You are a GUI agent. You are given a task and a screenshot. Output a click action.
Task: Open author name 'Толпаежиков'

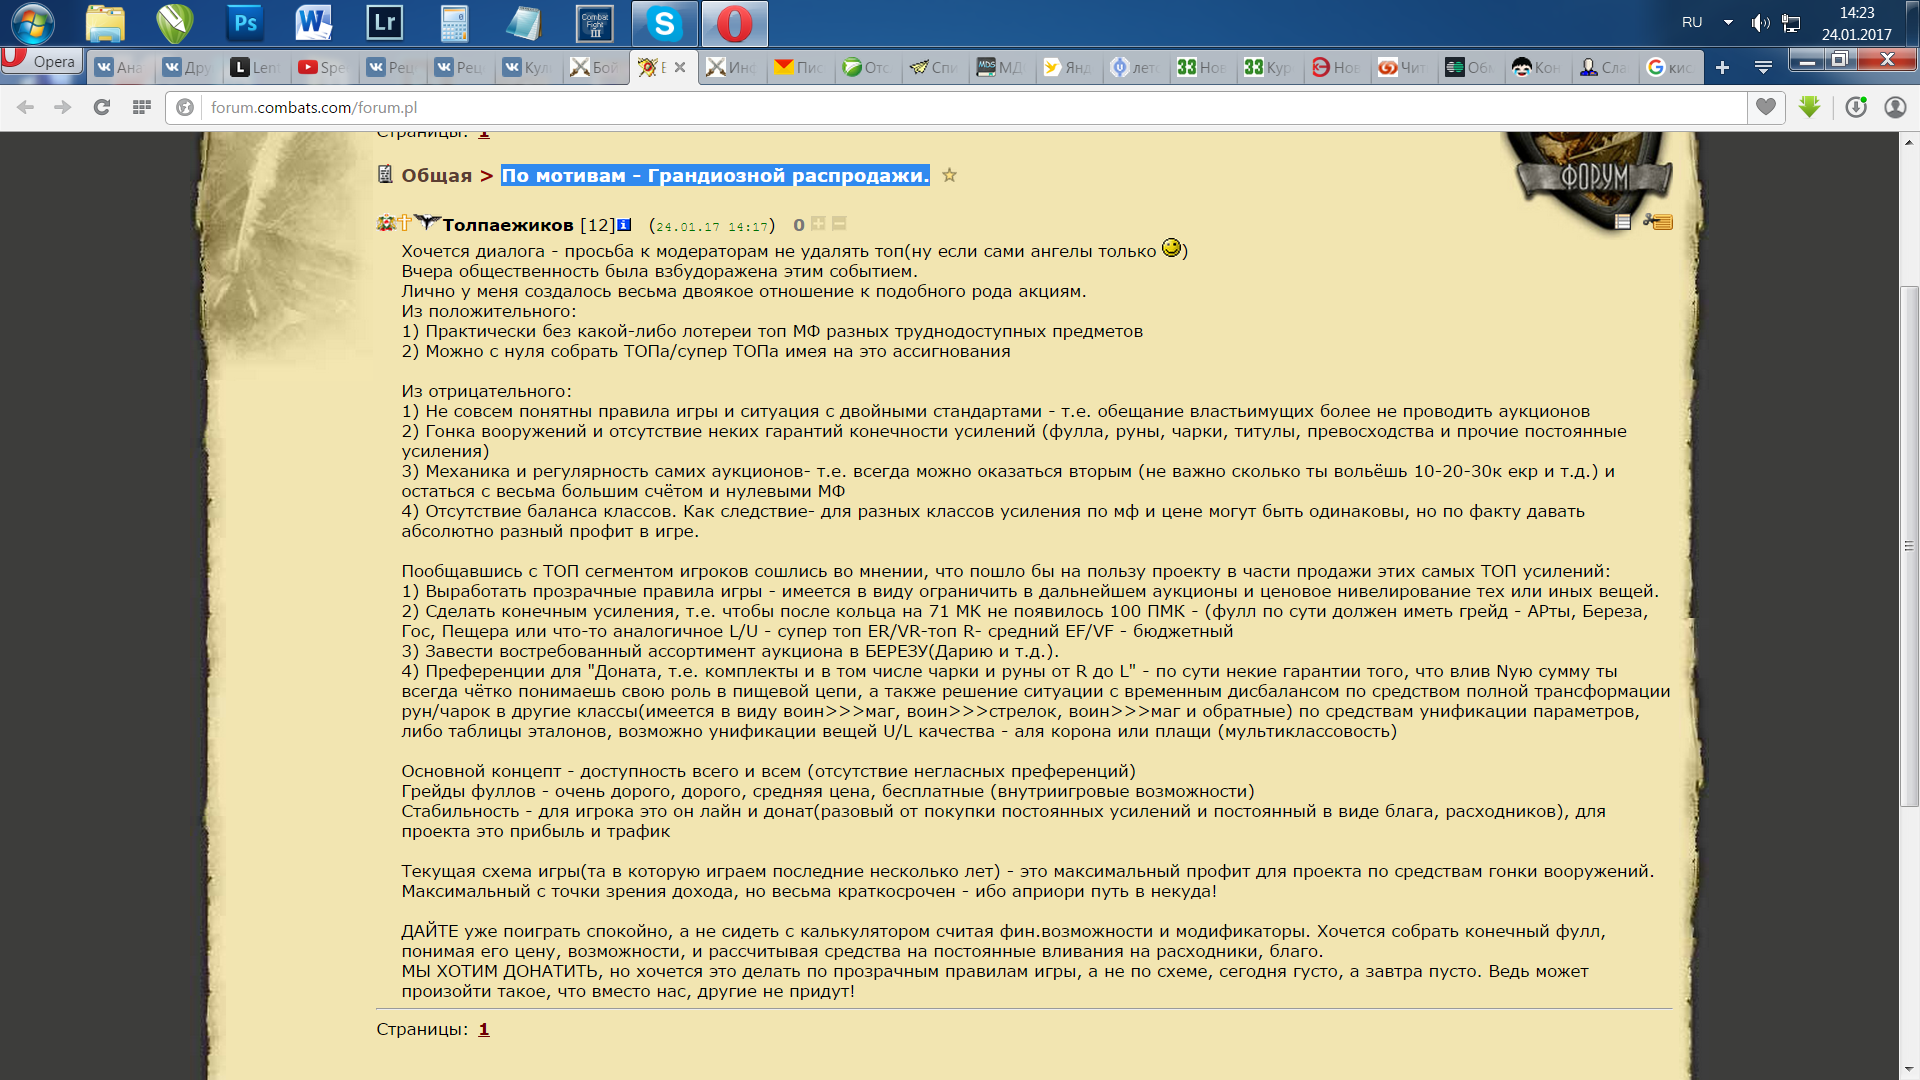click(508, 225)
